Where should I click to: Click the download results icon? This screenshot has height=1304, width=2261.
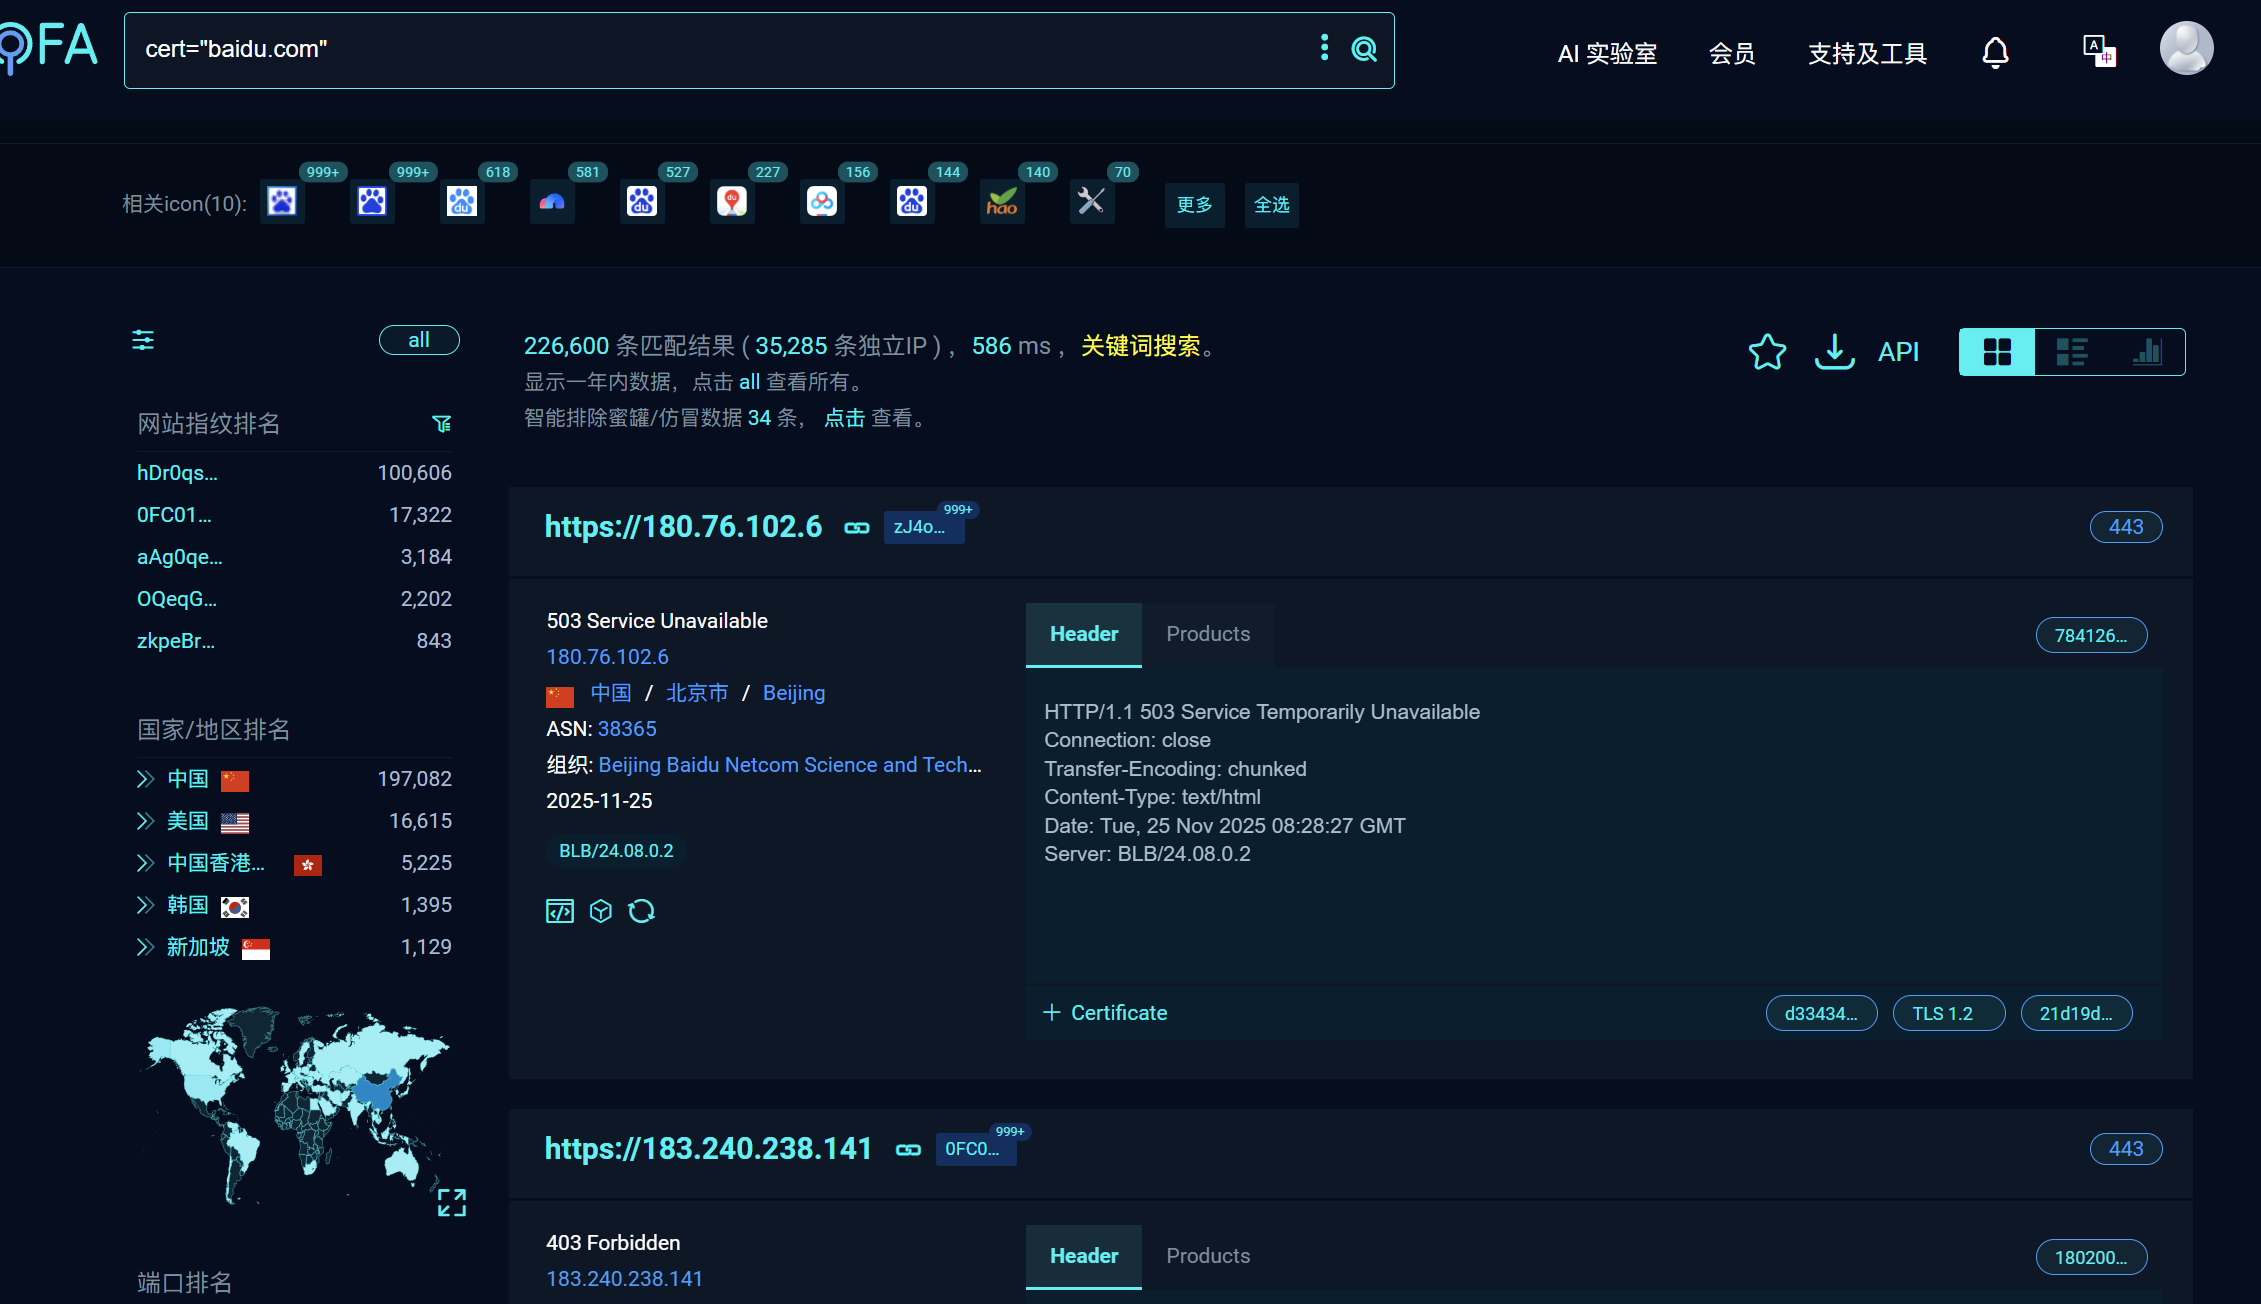pyautogui.click(x=1834, y=351)
